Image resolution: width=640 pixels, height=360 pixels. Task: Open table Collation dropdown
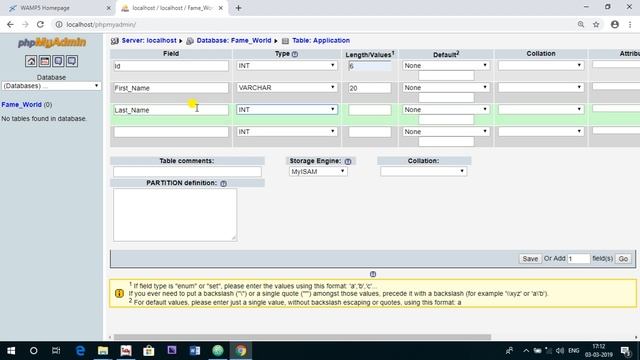(423, 171)
